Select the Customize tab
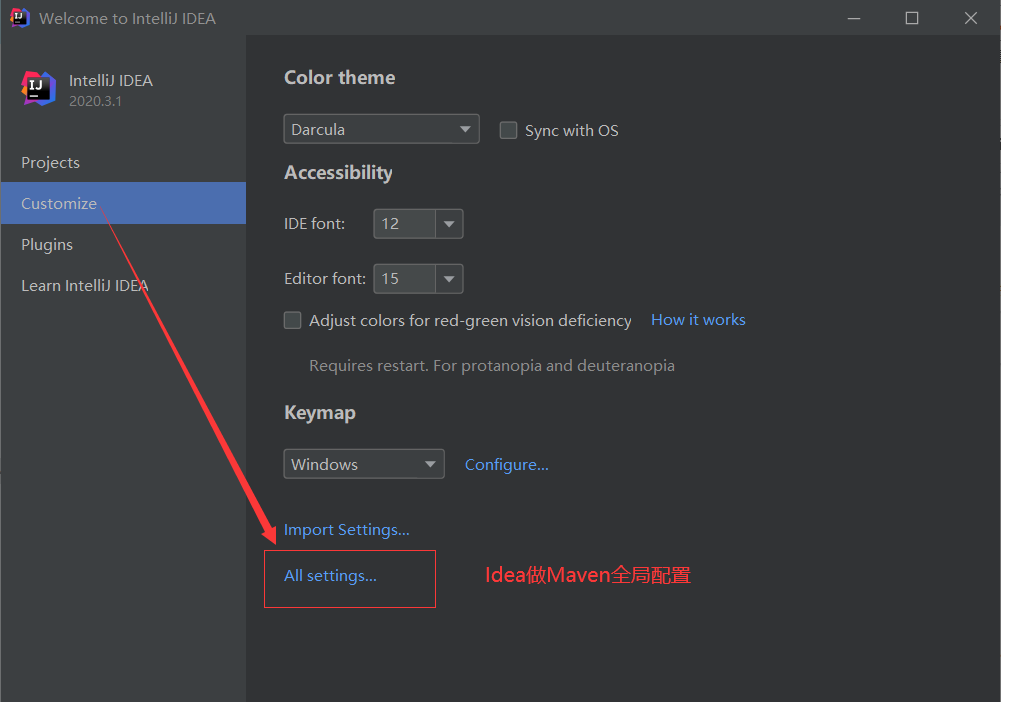The width and height of the screenshot is (1022, 702). pyautogui.click(x=59, y=204)
